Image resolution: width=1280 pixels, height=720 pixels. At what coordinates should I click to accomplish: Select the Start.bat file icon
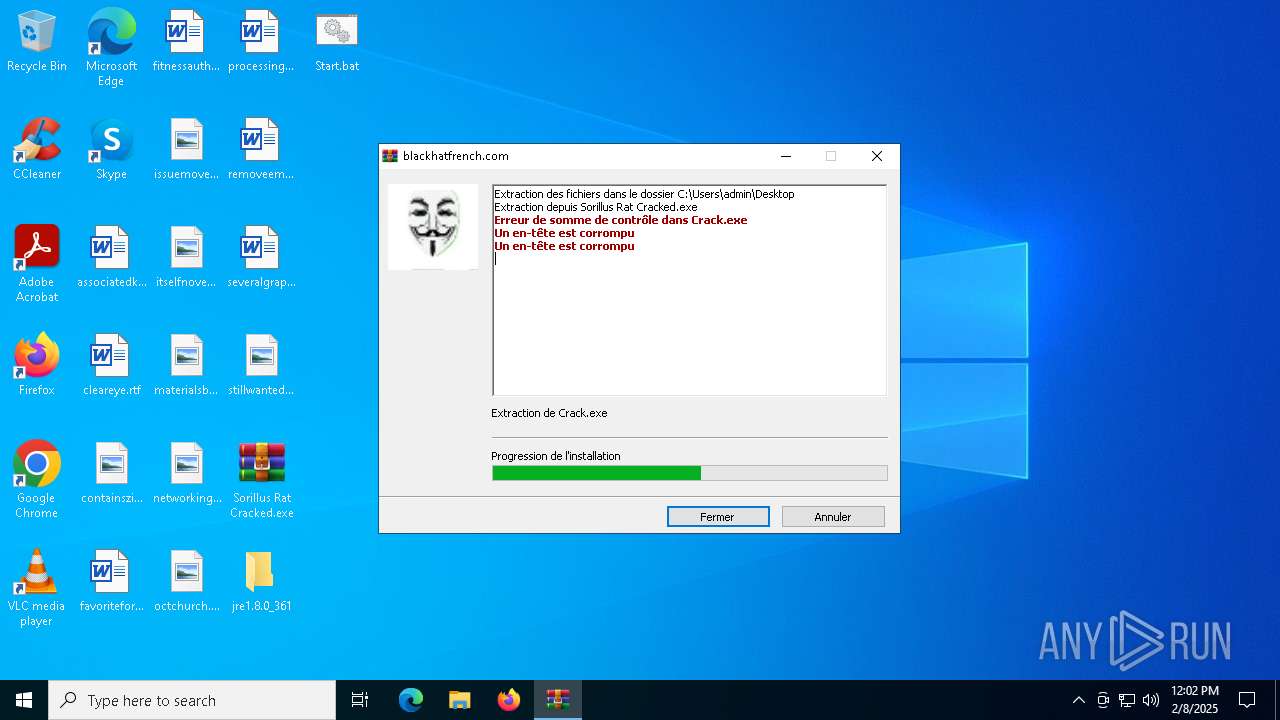(337, 42)
